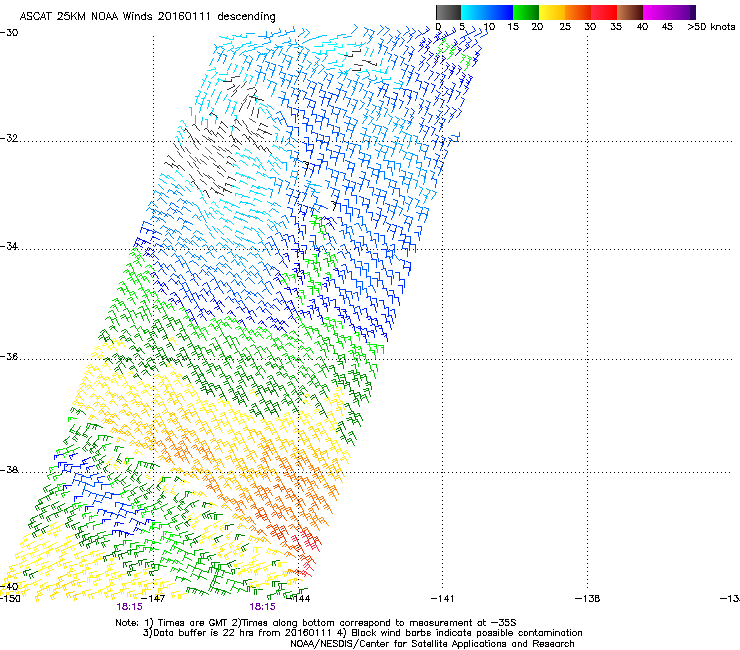This screenshot has width=740, height=650.
Task: Click the '-34' latitude axis label
Action: pos(9,246)
